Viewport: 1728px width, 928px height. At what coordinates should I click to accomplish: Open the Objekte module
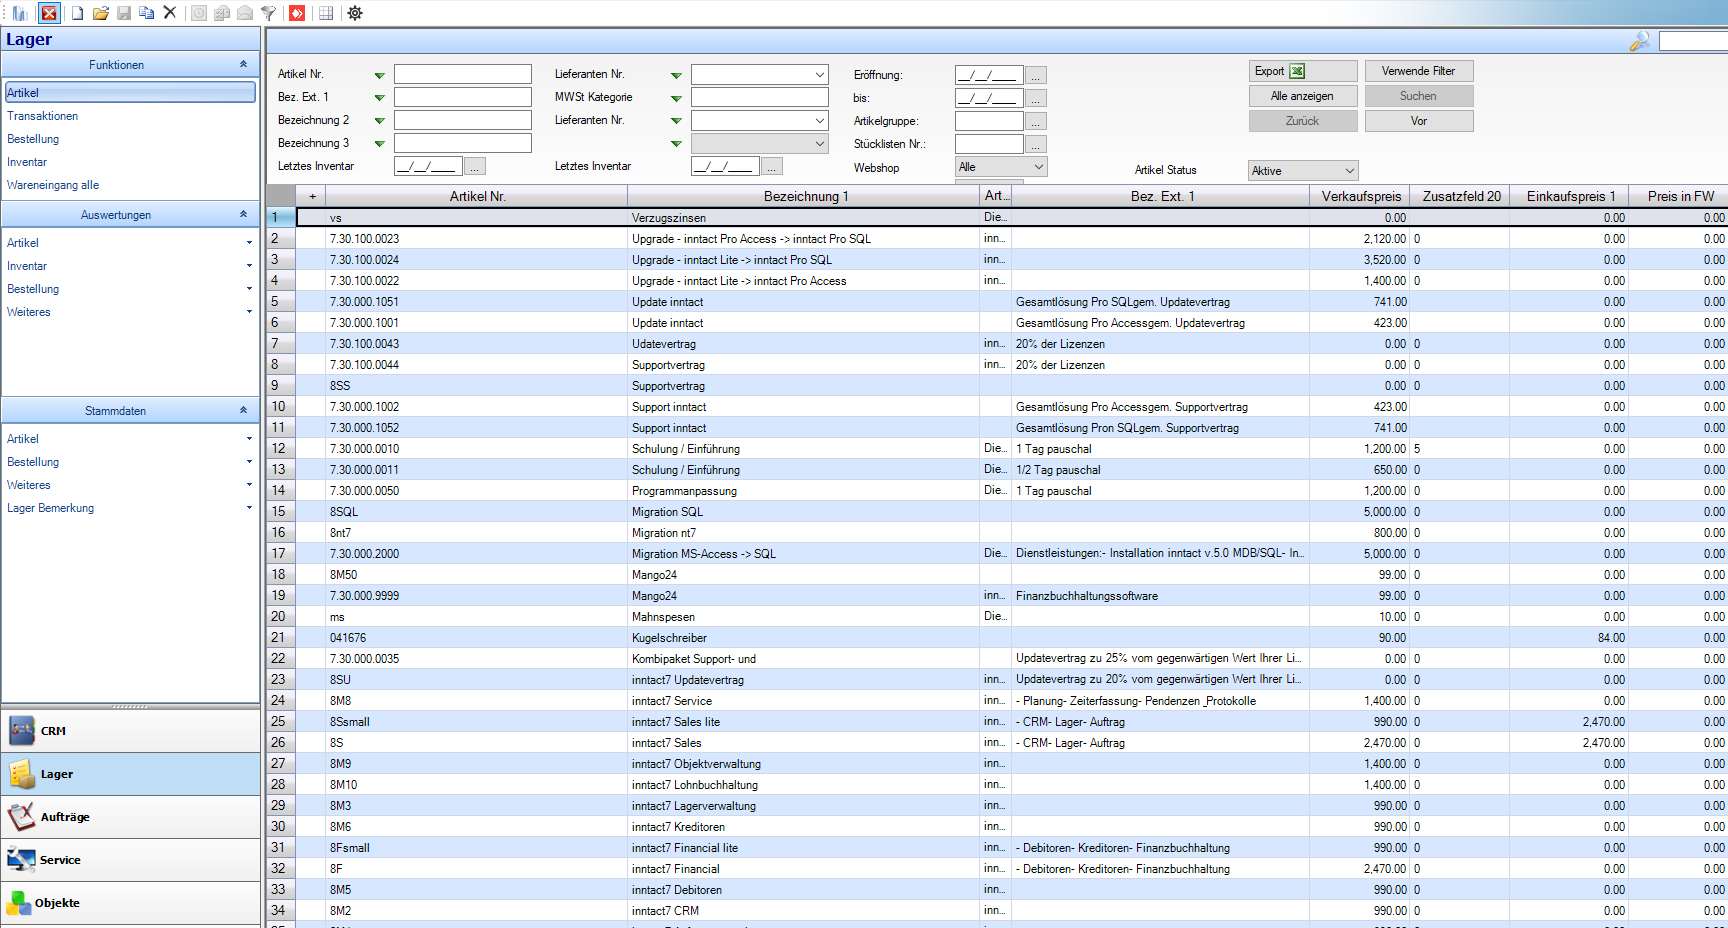tap(130, 903)
